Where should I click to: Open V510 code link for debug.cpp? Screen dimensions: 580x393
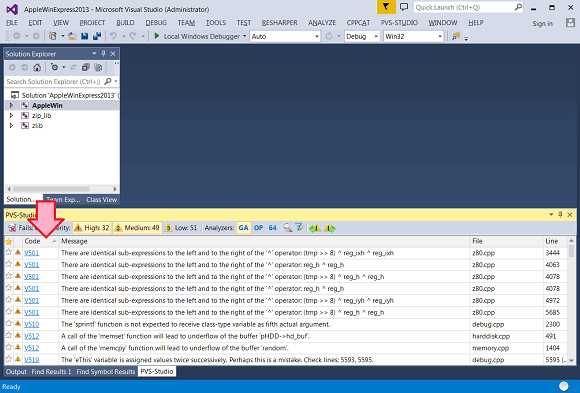tap(31, 324)
